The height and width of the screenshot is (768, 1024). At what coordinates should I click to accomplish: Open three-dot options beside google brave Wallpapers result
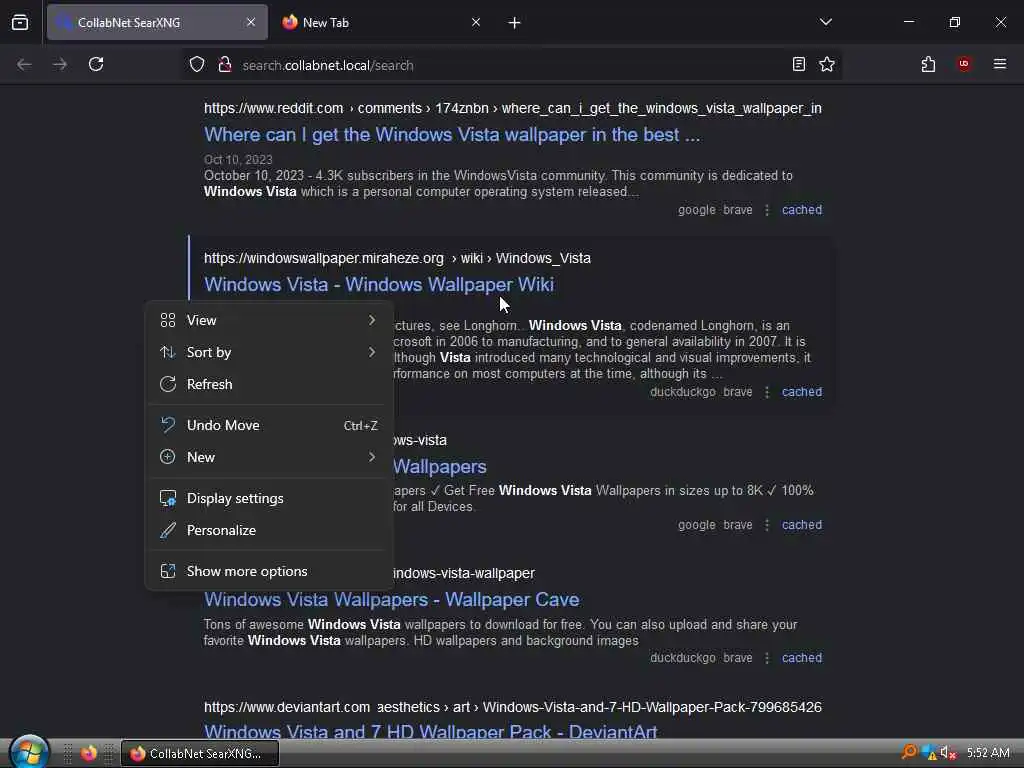(x=767, y=525)
